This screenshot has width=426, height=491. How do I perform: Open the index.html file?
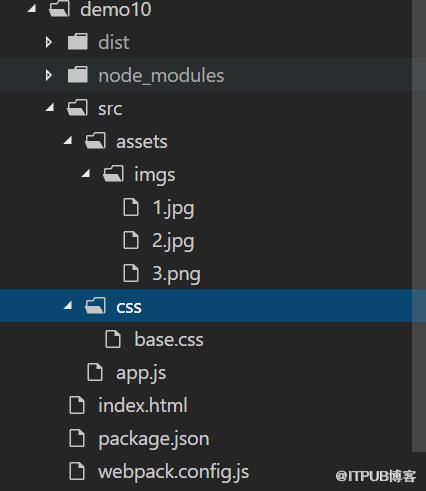click(143, 405)
